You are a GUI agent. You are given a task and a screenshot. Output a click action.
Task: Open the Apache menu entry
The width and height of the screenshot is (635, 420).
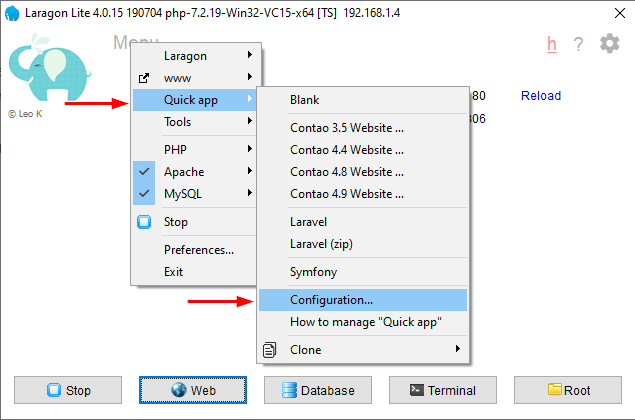(194, 172)
